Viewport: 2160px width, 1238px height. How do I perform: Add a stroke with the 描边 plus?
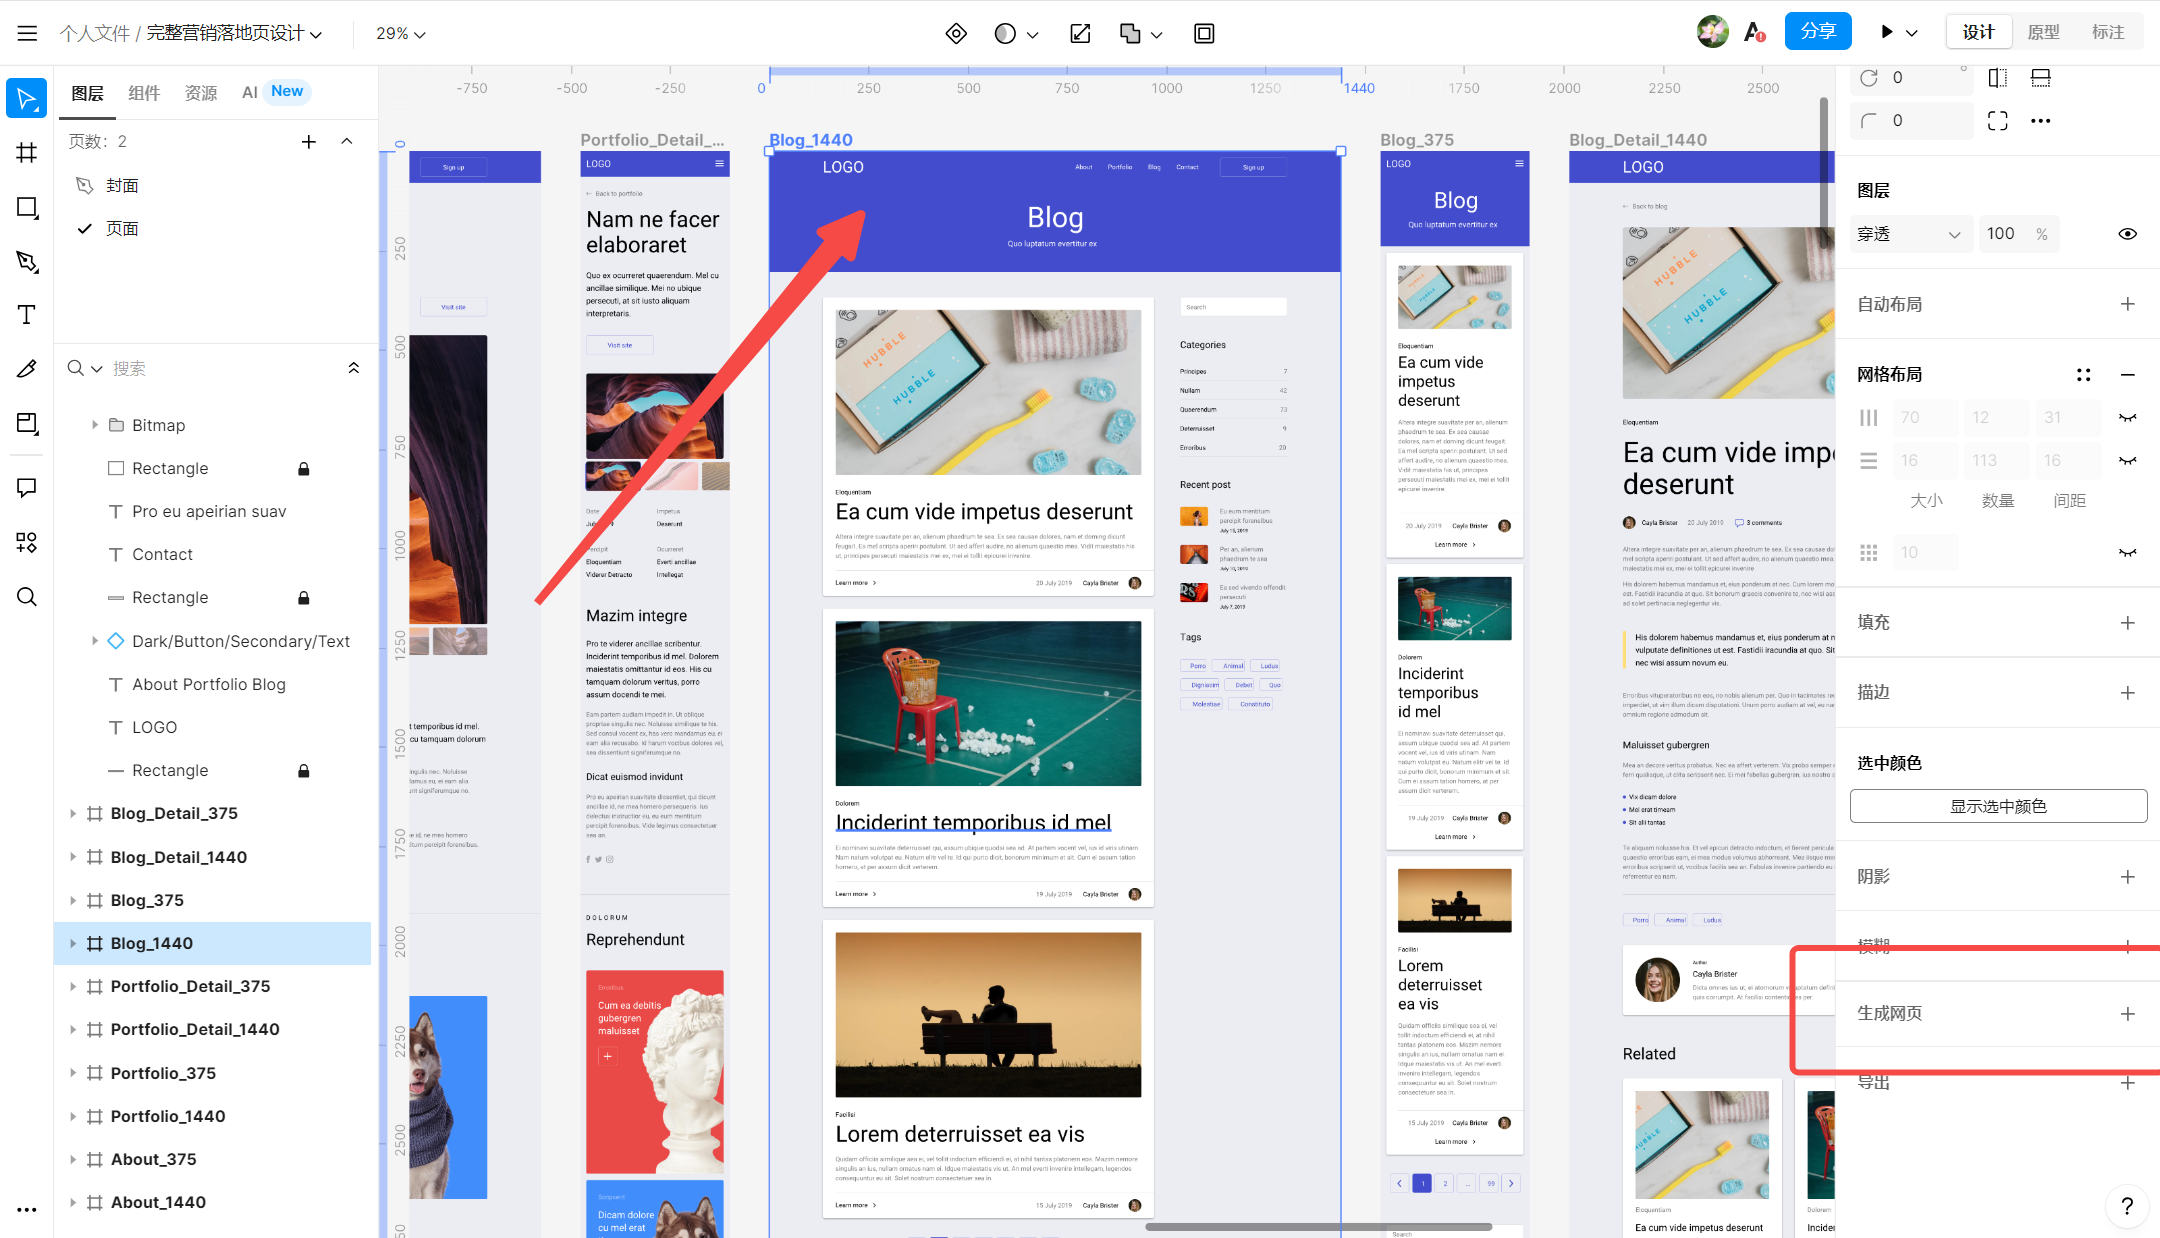point(2128,692)
